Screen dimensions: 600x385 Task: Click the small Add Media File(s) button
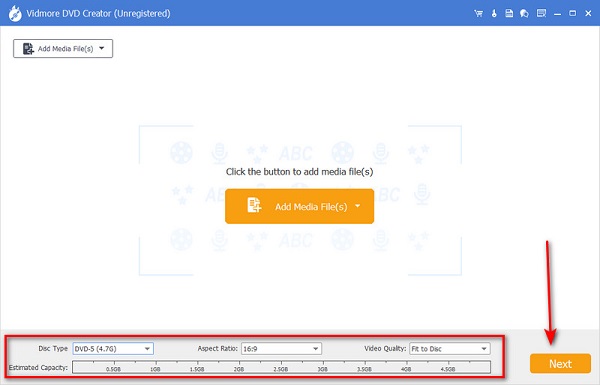pyautogui.click(x=63, y=49)
